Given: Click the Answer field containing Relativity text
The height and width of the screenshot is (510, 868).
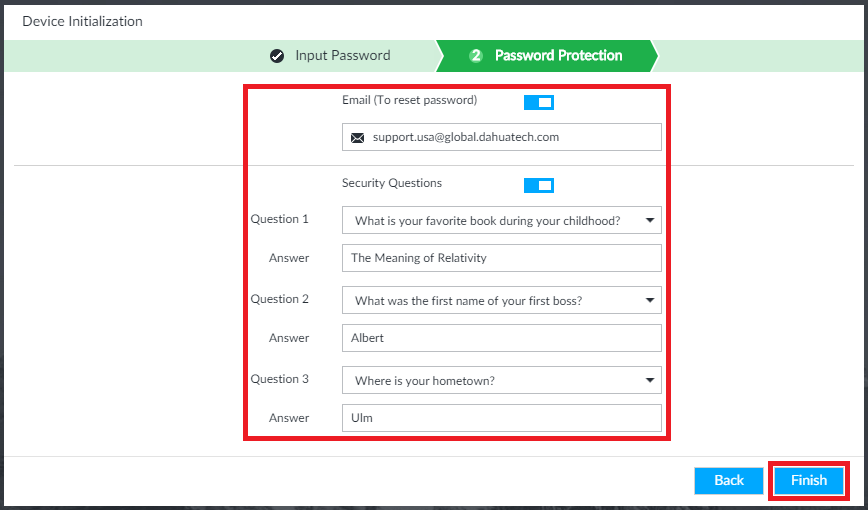Looking at the screenshot, I should (x=501, y=258).
